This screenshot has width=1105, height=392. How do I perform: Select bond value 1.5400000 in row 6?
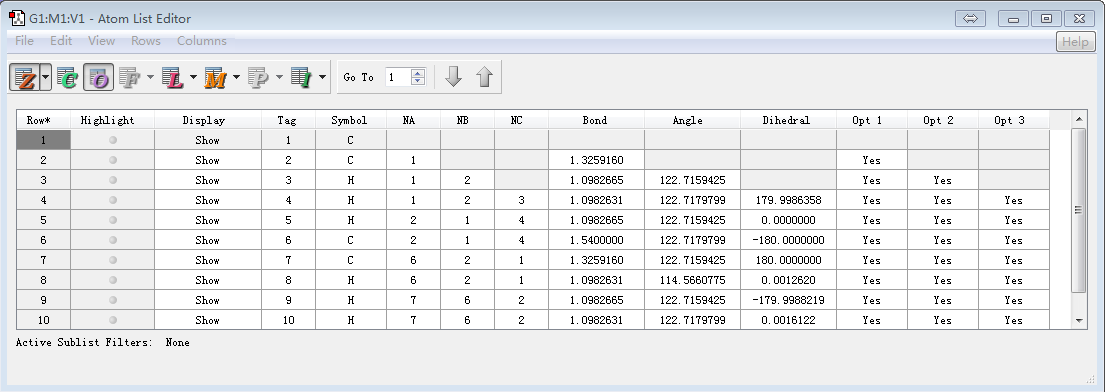tap(596, 240)
